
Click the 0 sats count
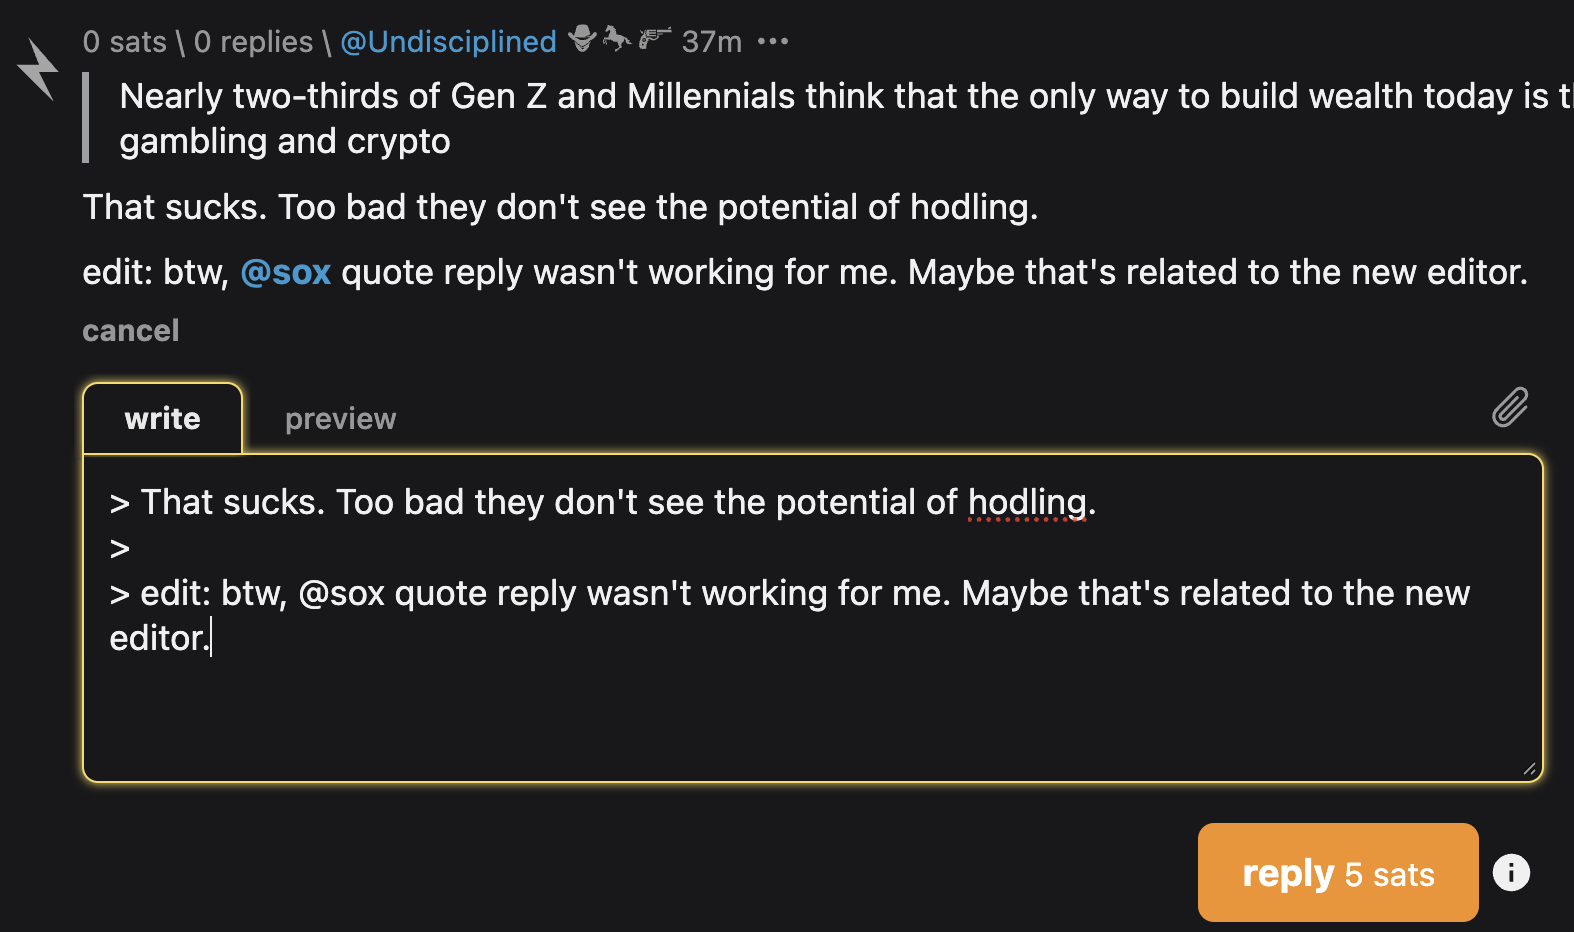124,41
